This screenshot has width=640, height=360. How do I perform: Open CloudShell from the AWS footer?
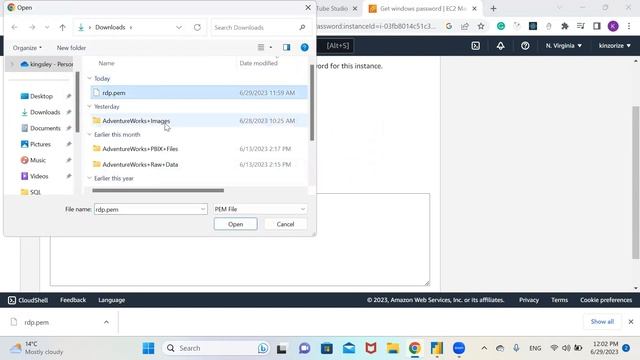tap(28, 300)
